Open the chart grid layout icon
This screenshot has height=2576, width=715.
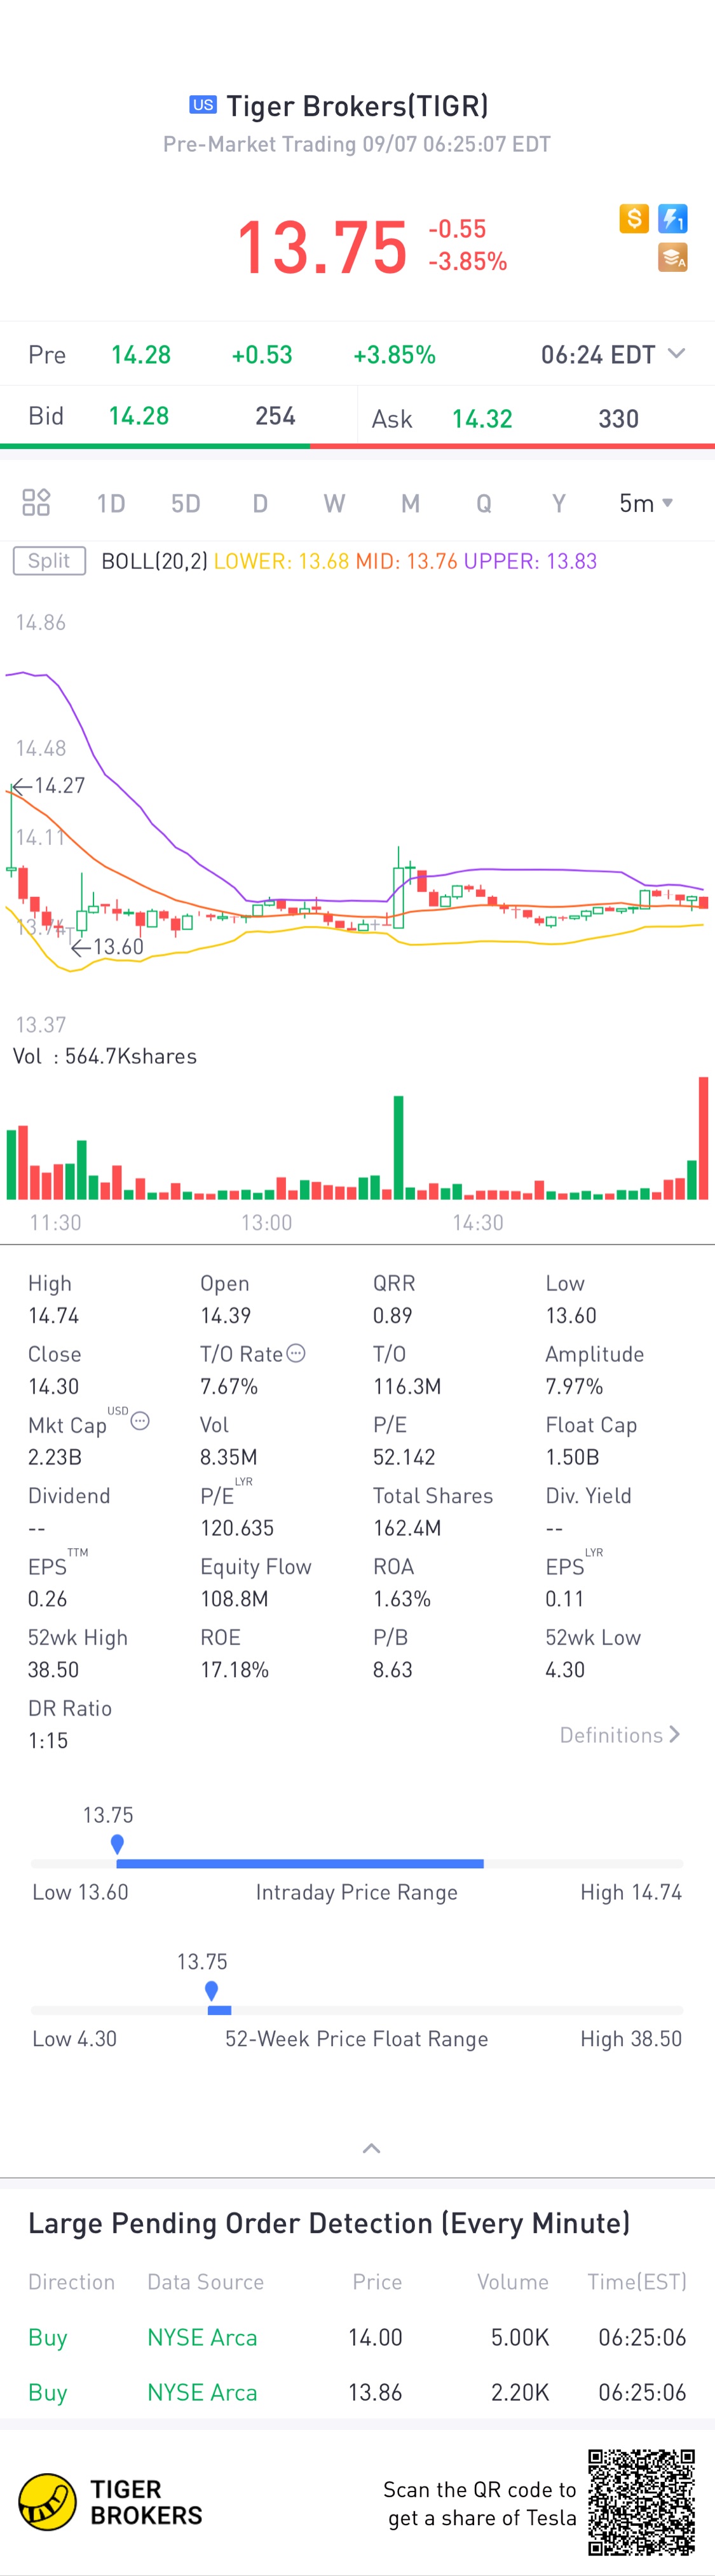[36, 502]
